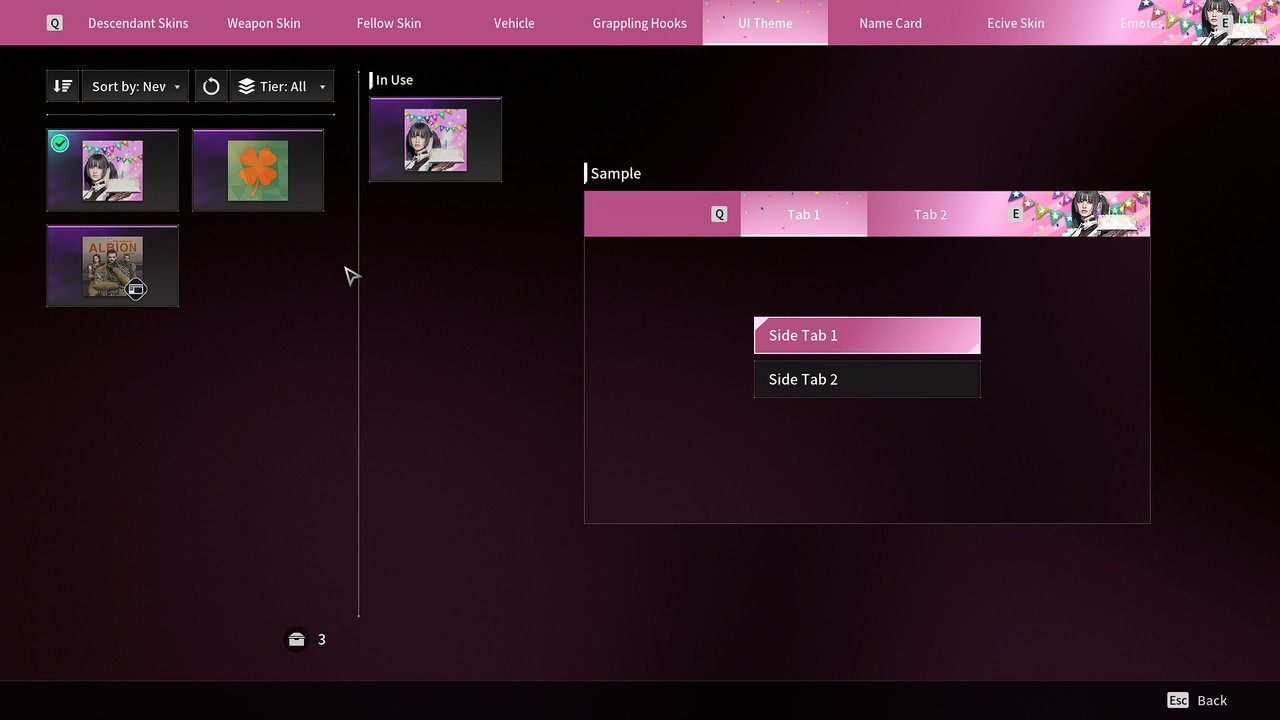1280x720 pixels.
Task: Go to the Vehicle tab
Action: pyautogui.click(x=514, y=23)
